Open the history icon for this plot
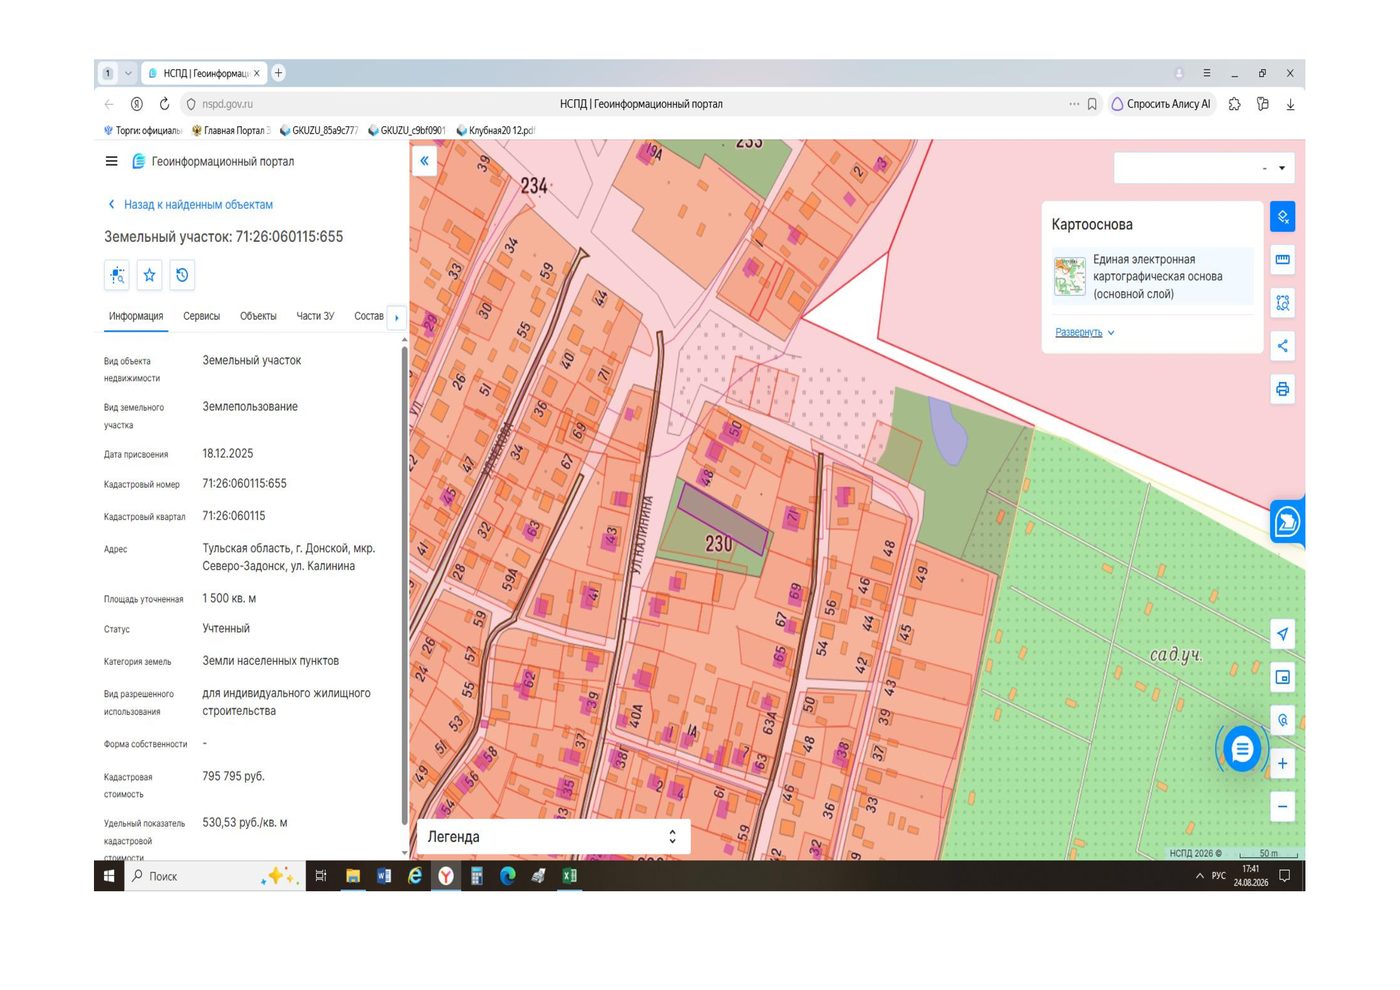The image size is (1400, 990). [x=182, y=275]
